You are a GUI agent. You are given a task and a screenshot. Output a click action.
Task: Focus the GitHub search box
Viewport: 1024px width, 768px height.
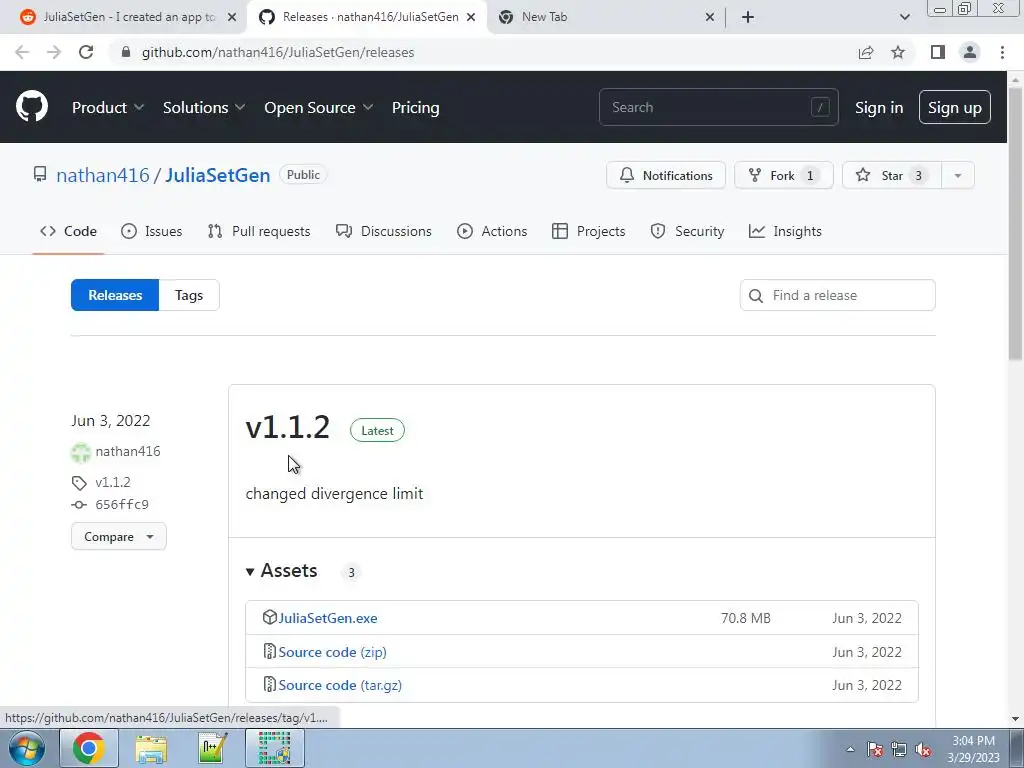click(718, 107)
